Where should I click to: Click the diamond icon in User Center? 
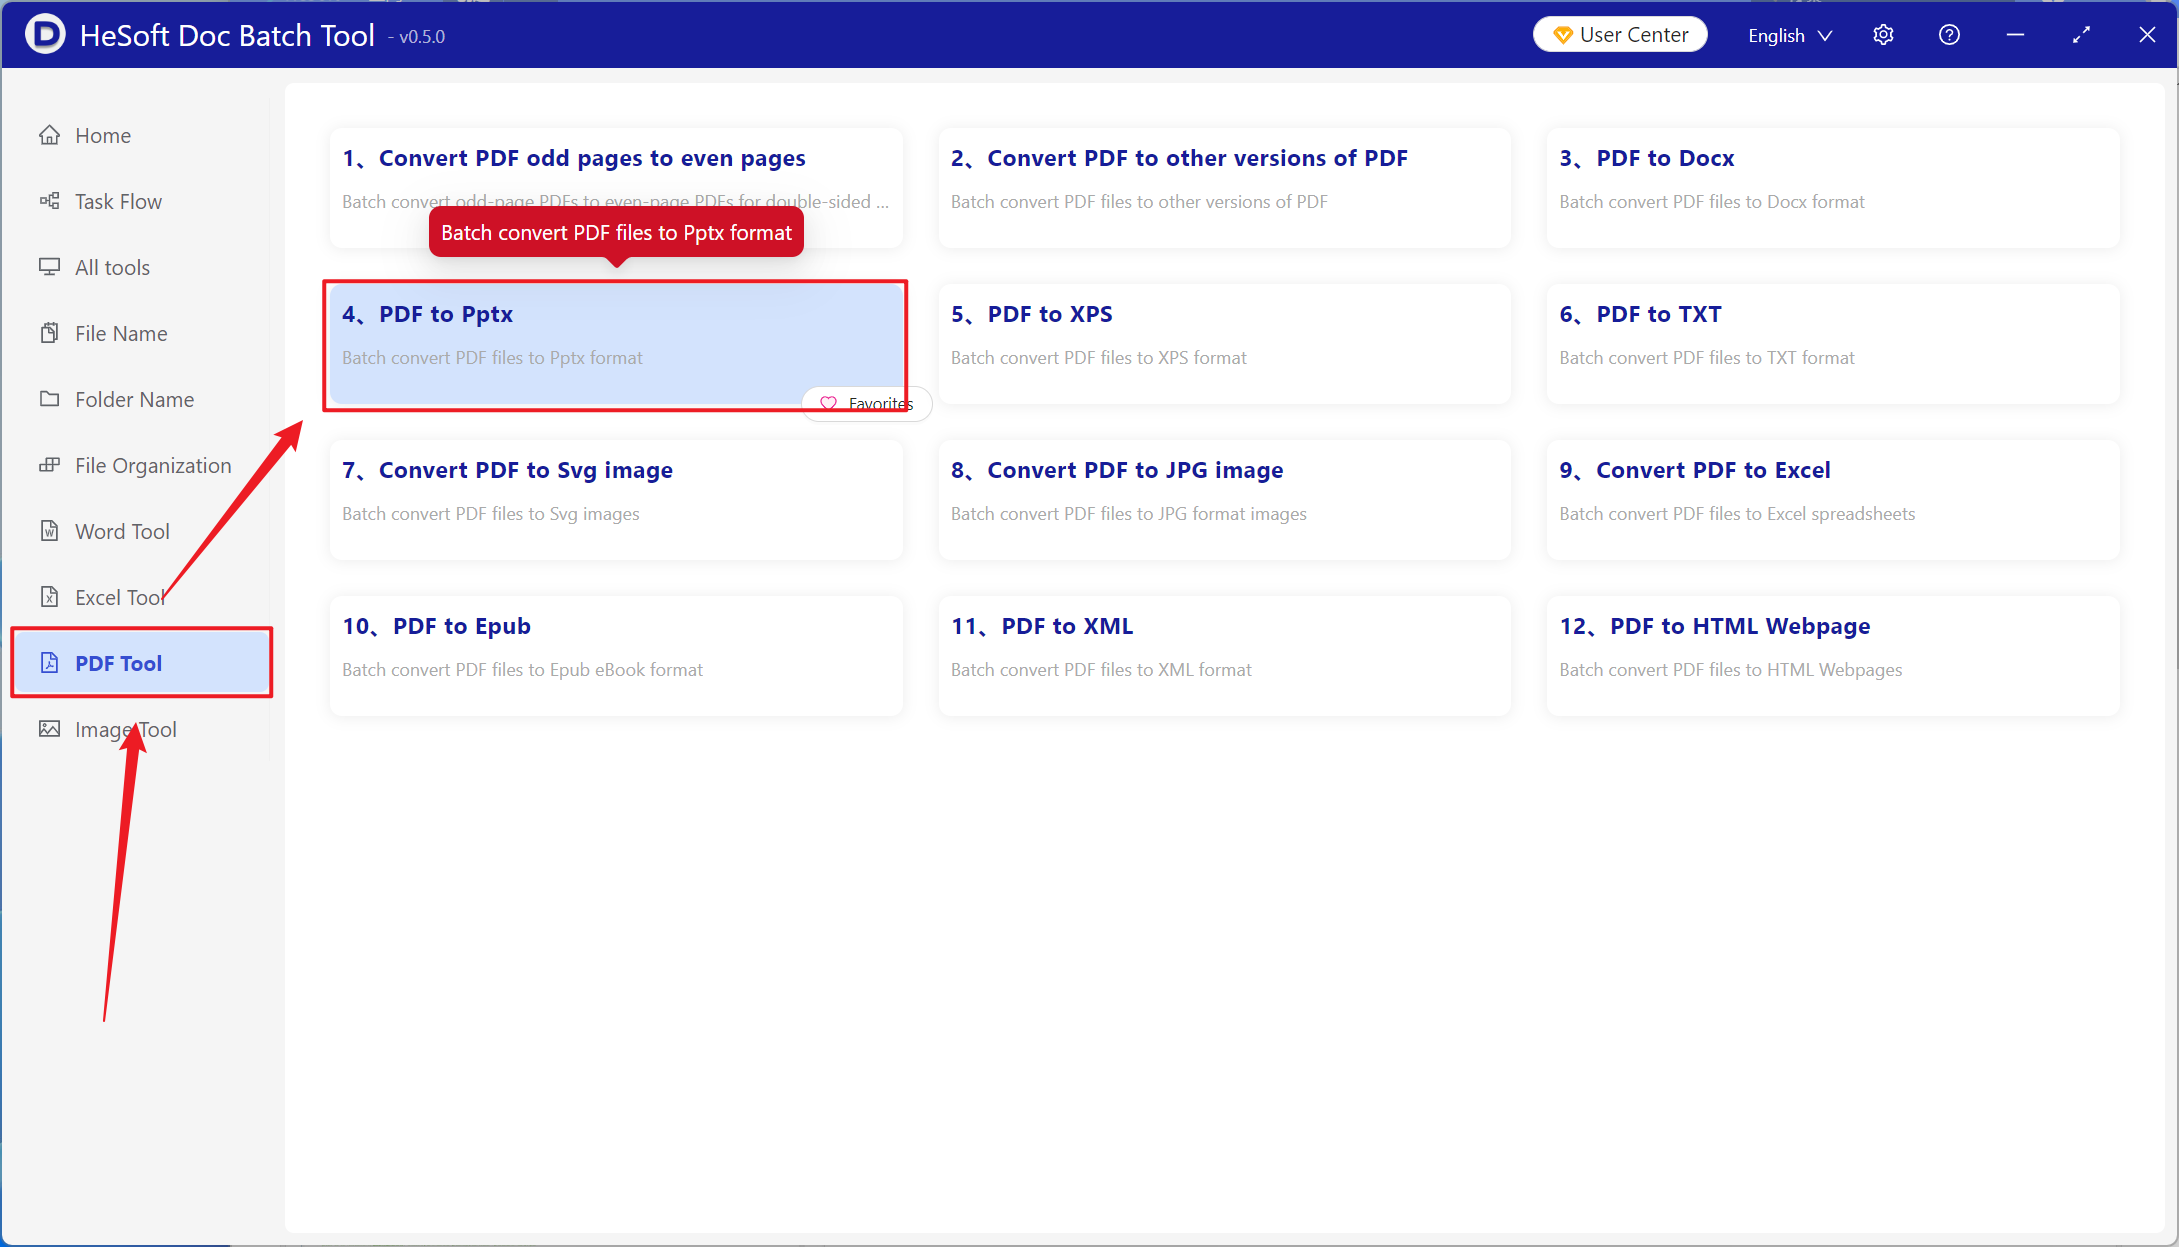pyautogui.click(x=1562, y=35)
